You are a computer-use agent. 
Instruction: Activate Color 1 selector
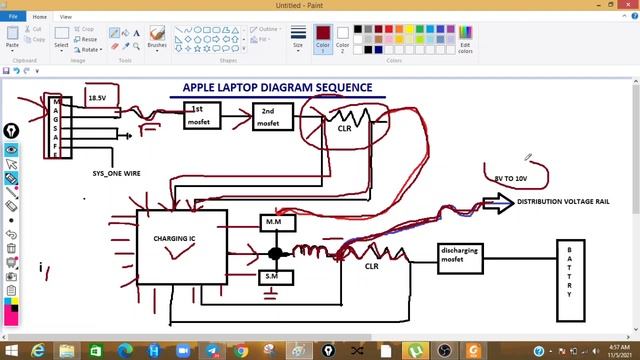(323, 39)
